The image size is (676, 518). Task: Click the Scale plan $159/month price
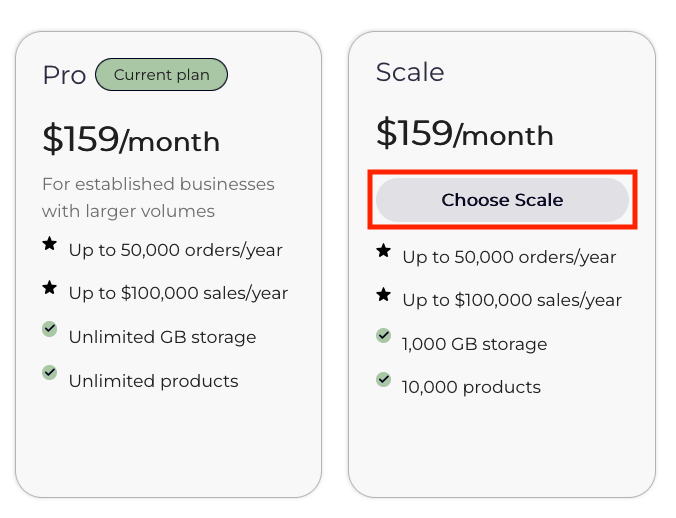tap(464, 133)
